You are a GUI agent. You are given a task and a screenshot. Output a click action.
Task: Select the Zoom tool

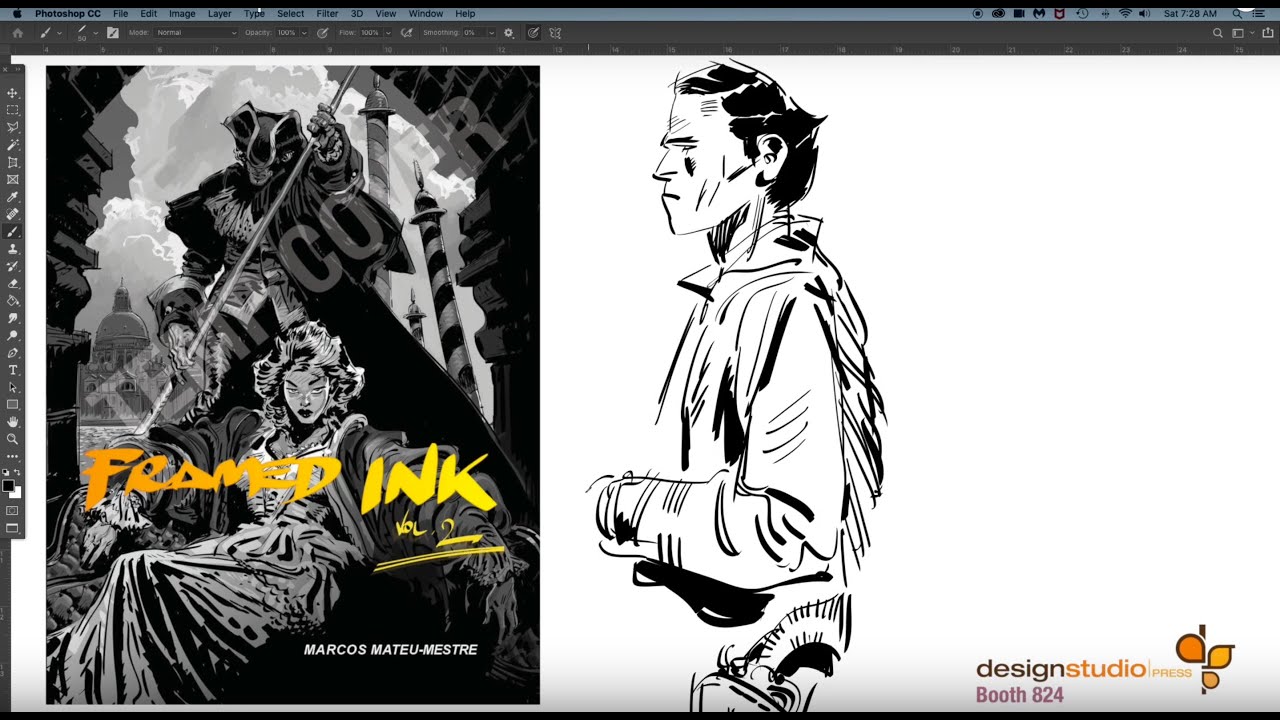(13, 439)
